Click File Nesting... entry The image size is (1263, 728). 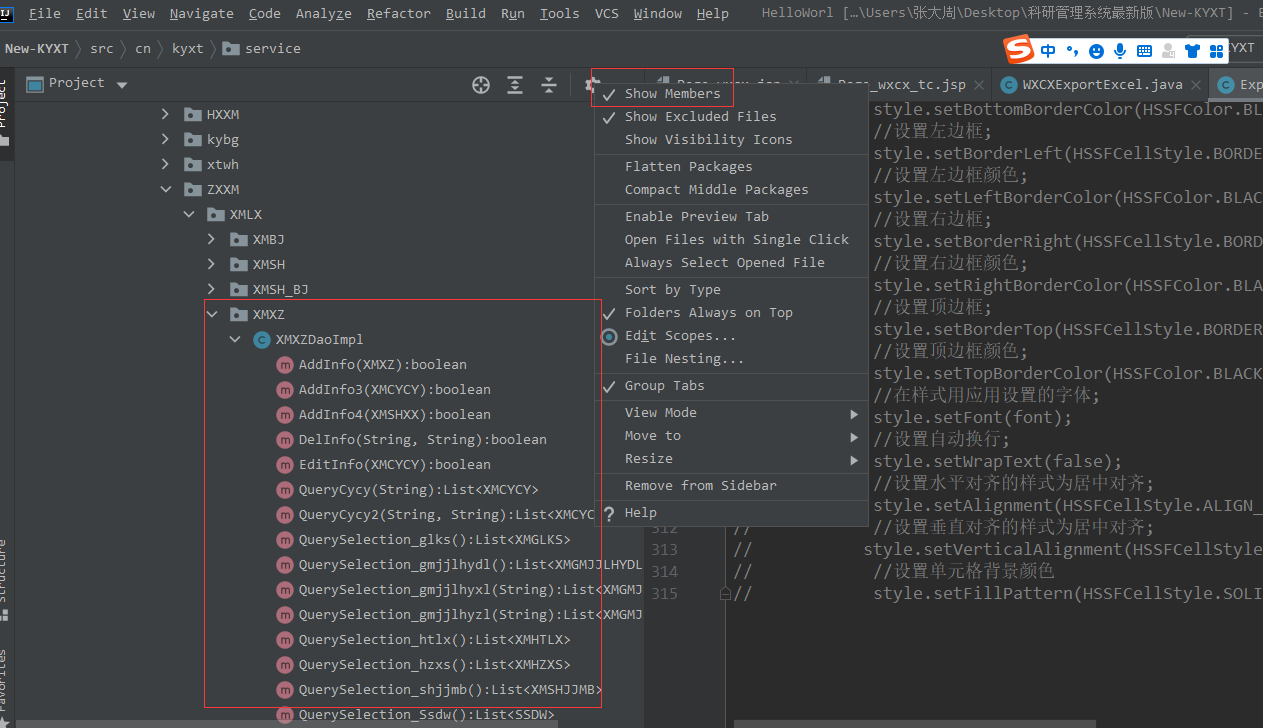point(731,359)
